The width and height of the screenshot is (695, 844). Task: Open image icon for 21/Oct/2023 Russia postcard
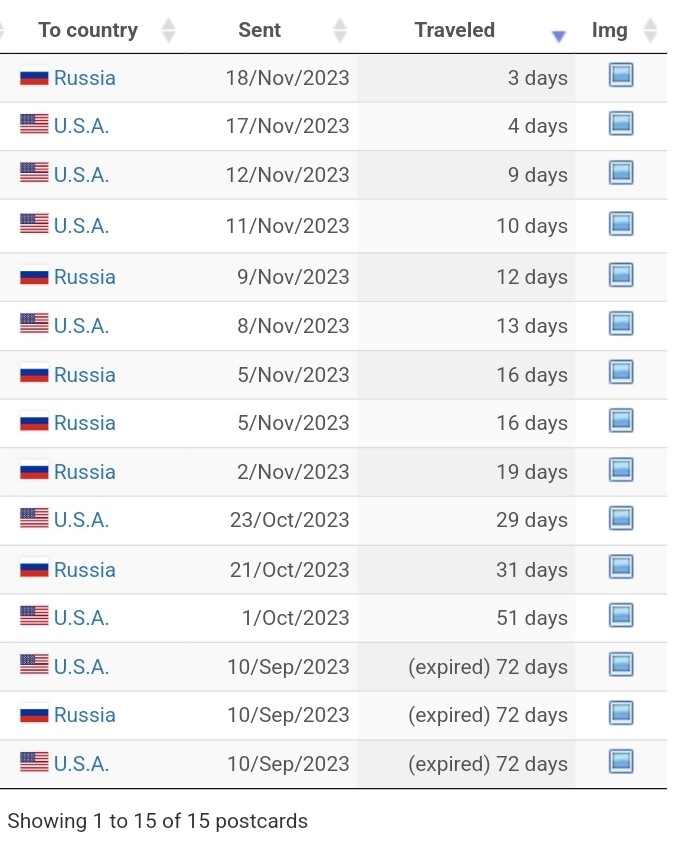(x=621, y=567)
